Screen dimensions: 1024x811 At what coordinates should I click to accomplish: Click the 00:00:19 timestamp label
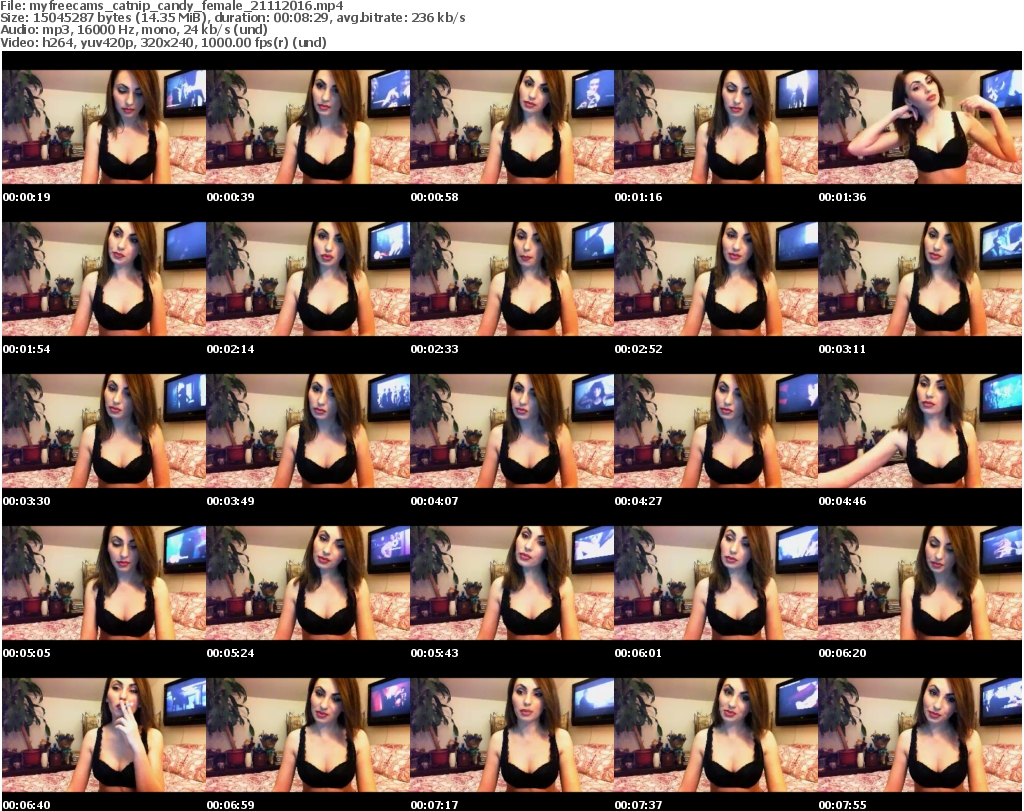(x=27, y=197)
